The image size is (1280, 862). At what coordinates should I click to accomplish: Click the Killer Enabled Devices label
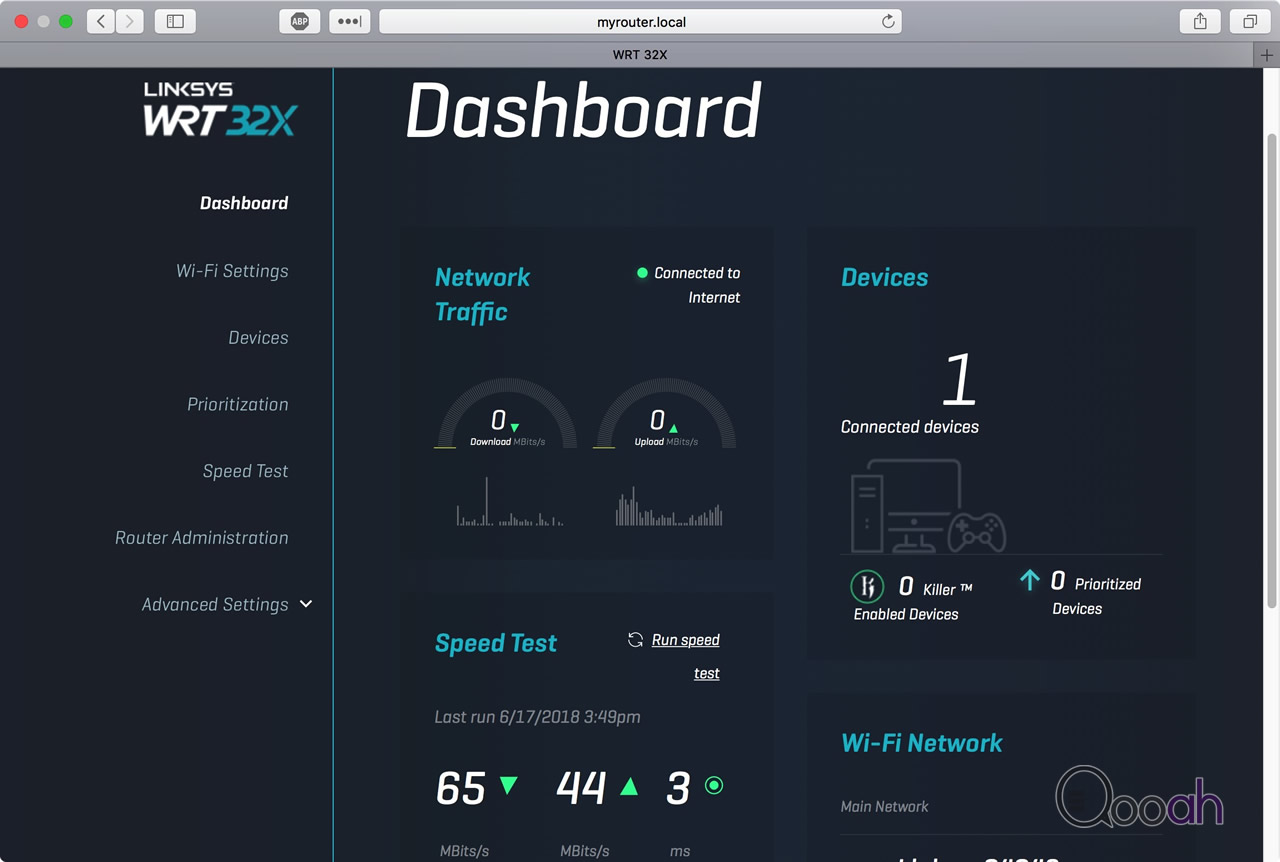coord(912,601)
